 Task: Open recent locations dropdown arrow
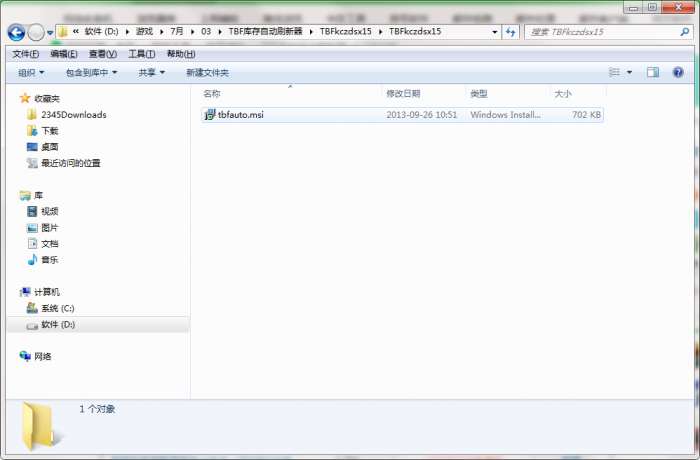coord(50,33)
